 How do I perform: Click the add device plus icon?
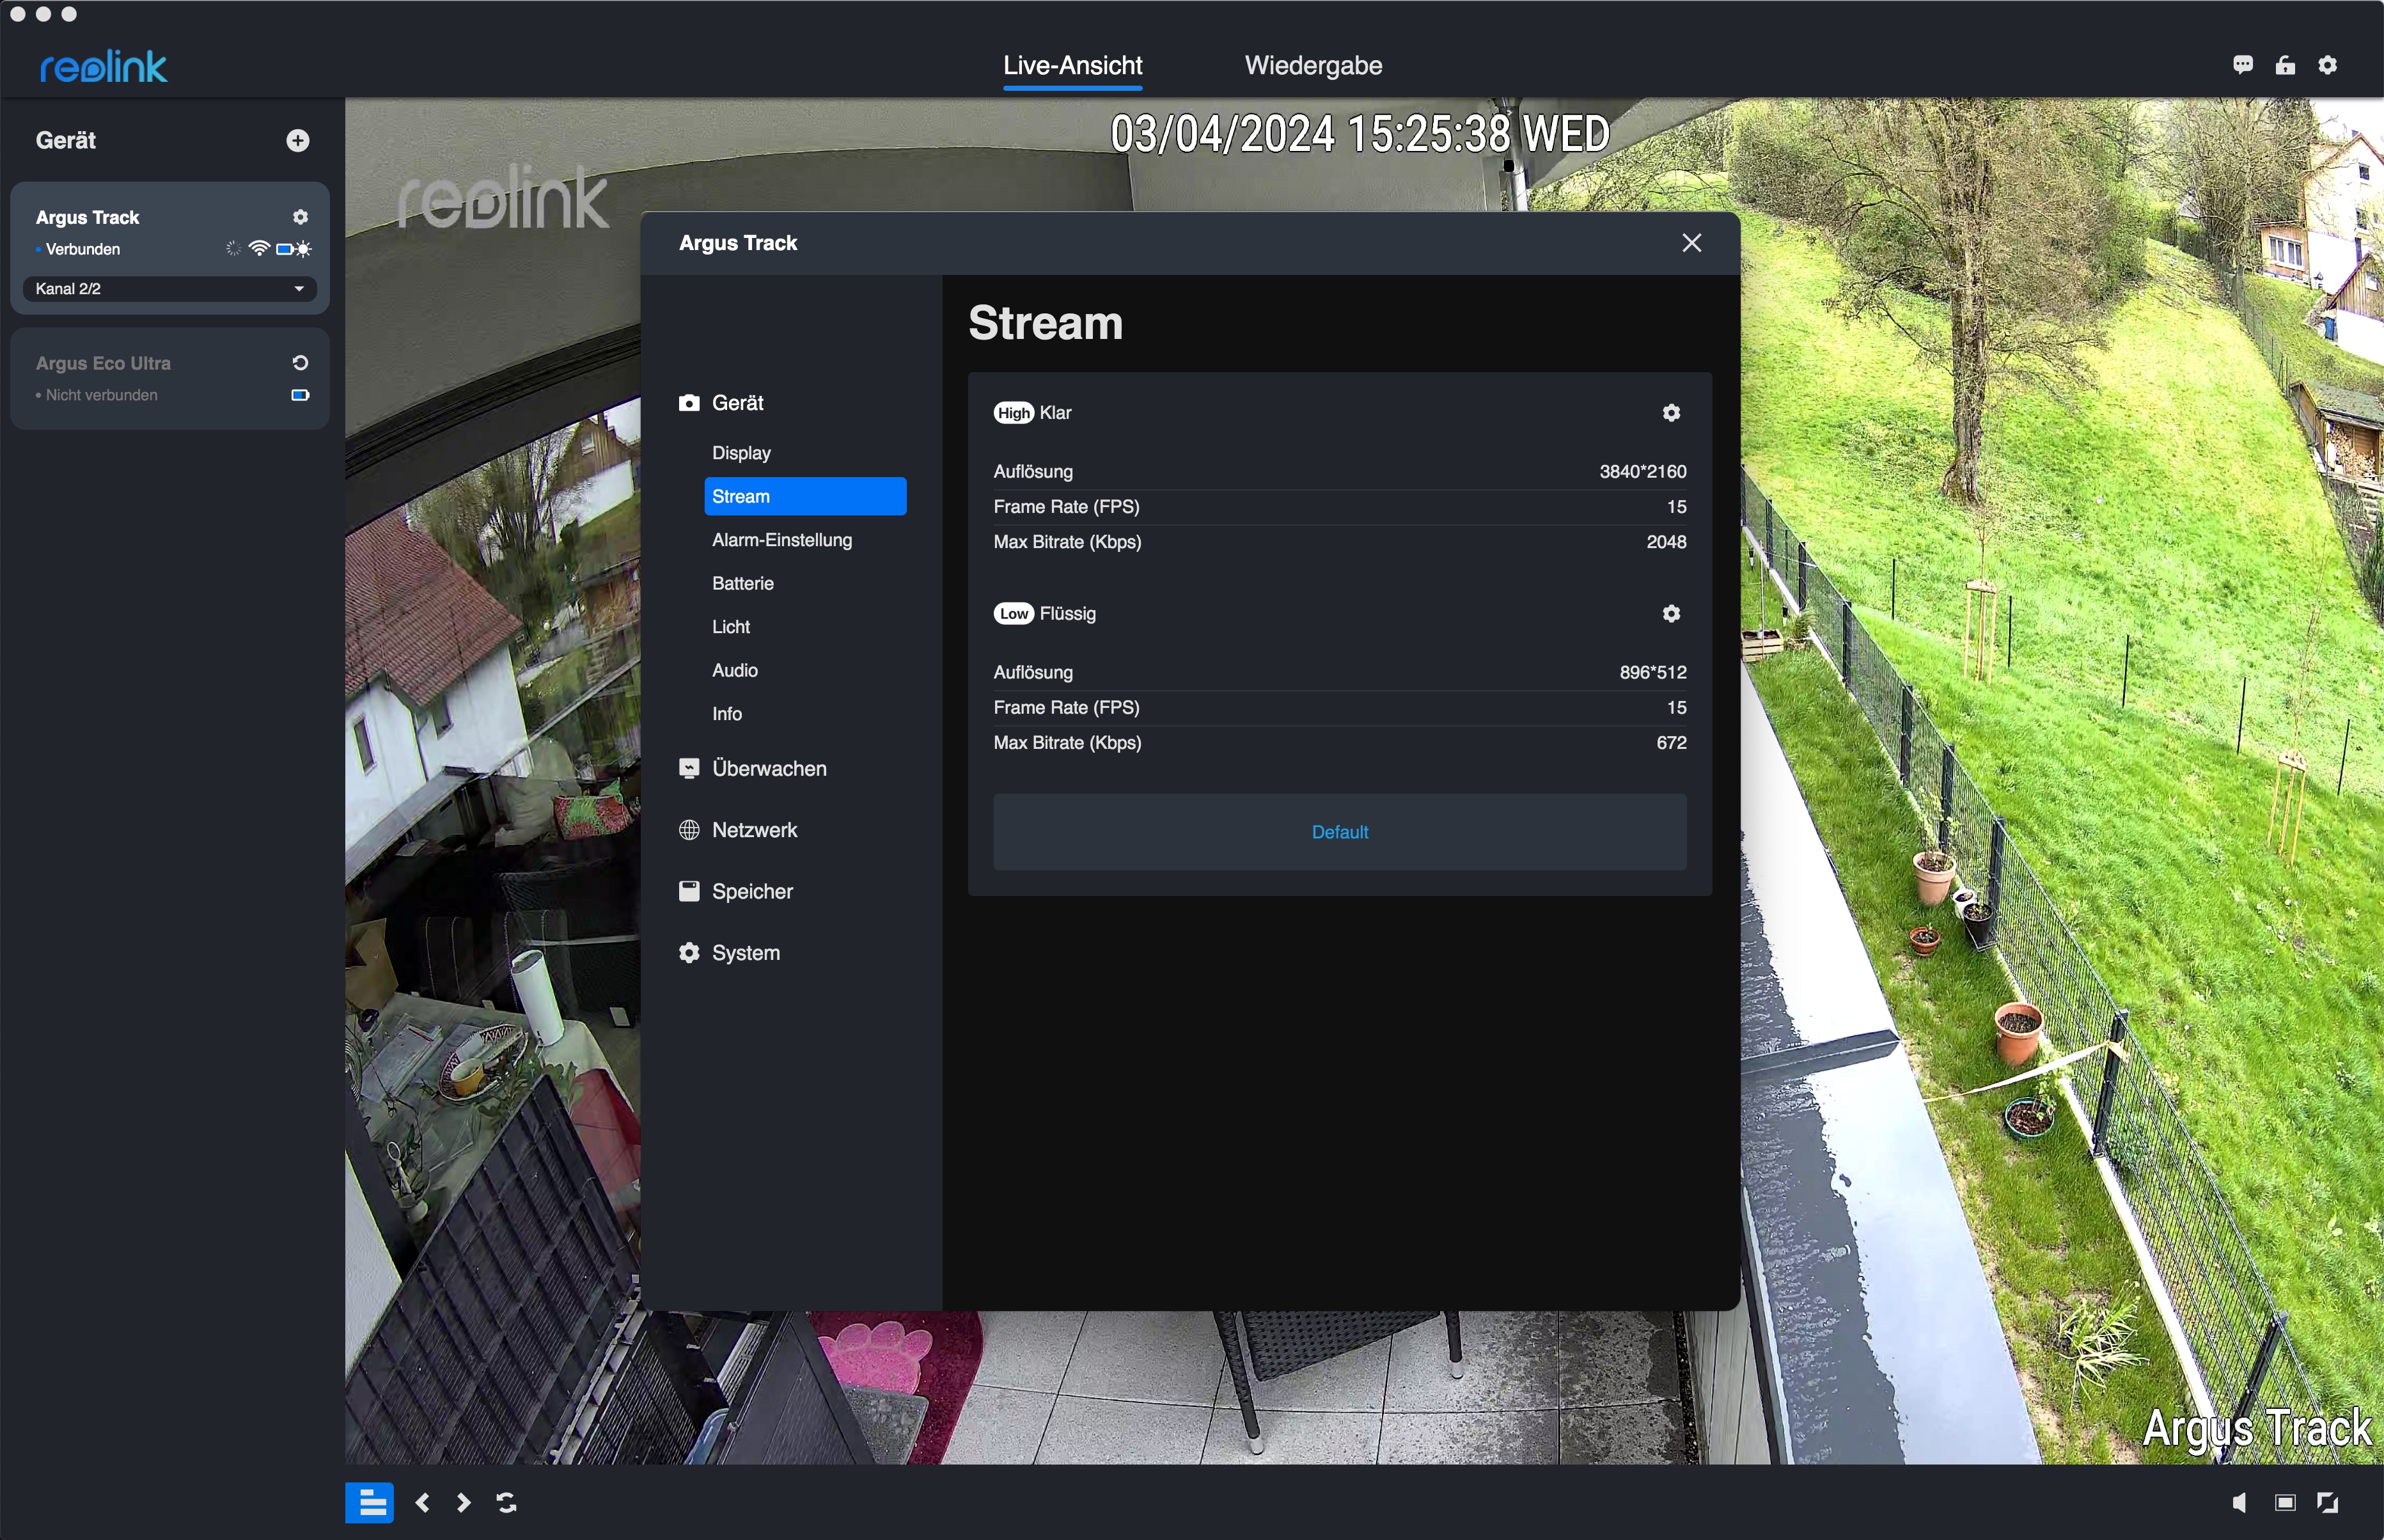(x=297, y=140)
